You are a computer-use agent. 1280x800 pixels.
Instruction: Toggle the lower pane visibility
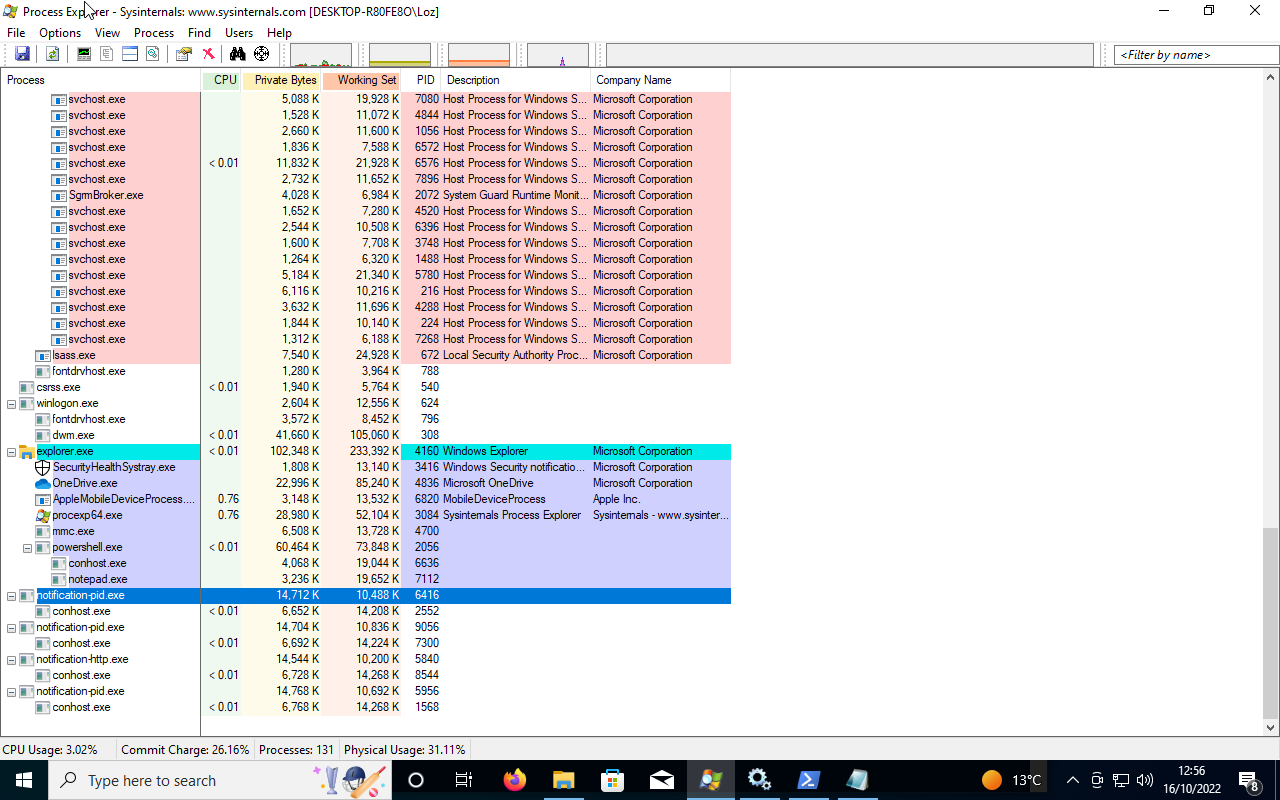pos(130,53)
